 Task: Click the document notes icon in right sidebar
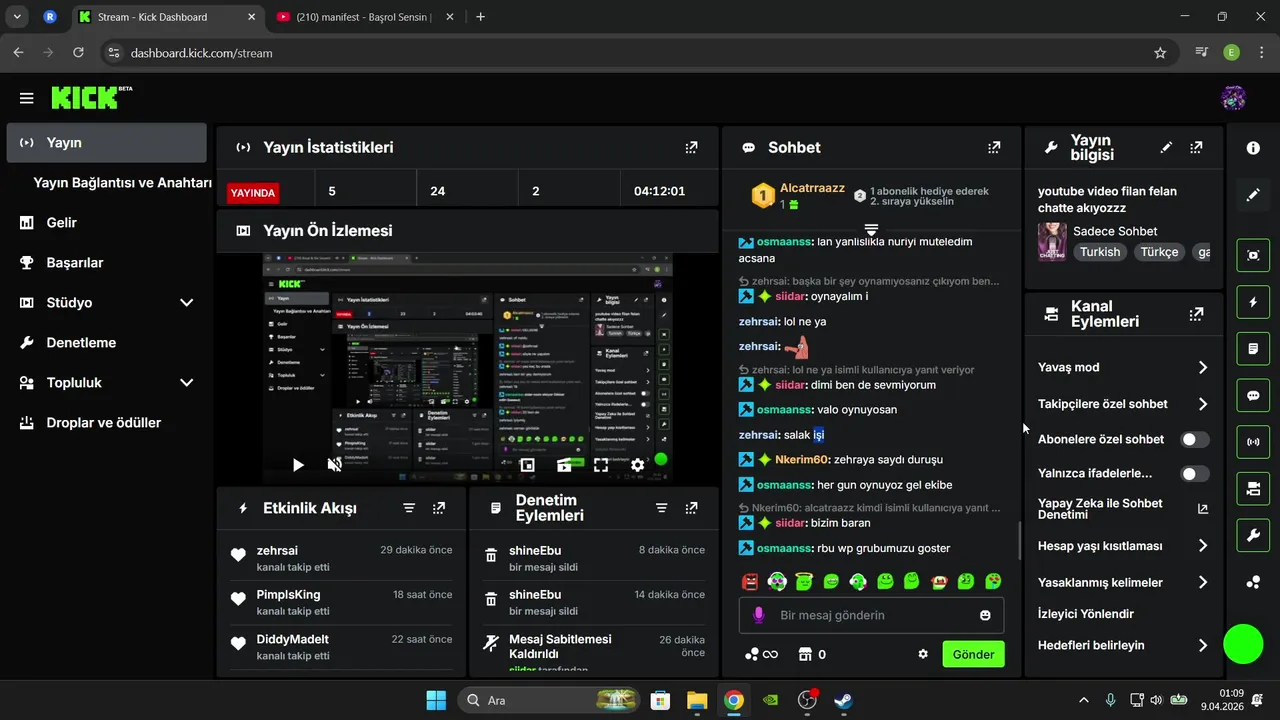point(1253,349)
